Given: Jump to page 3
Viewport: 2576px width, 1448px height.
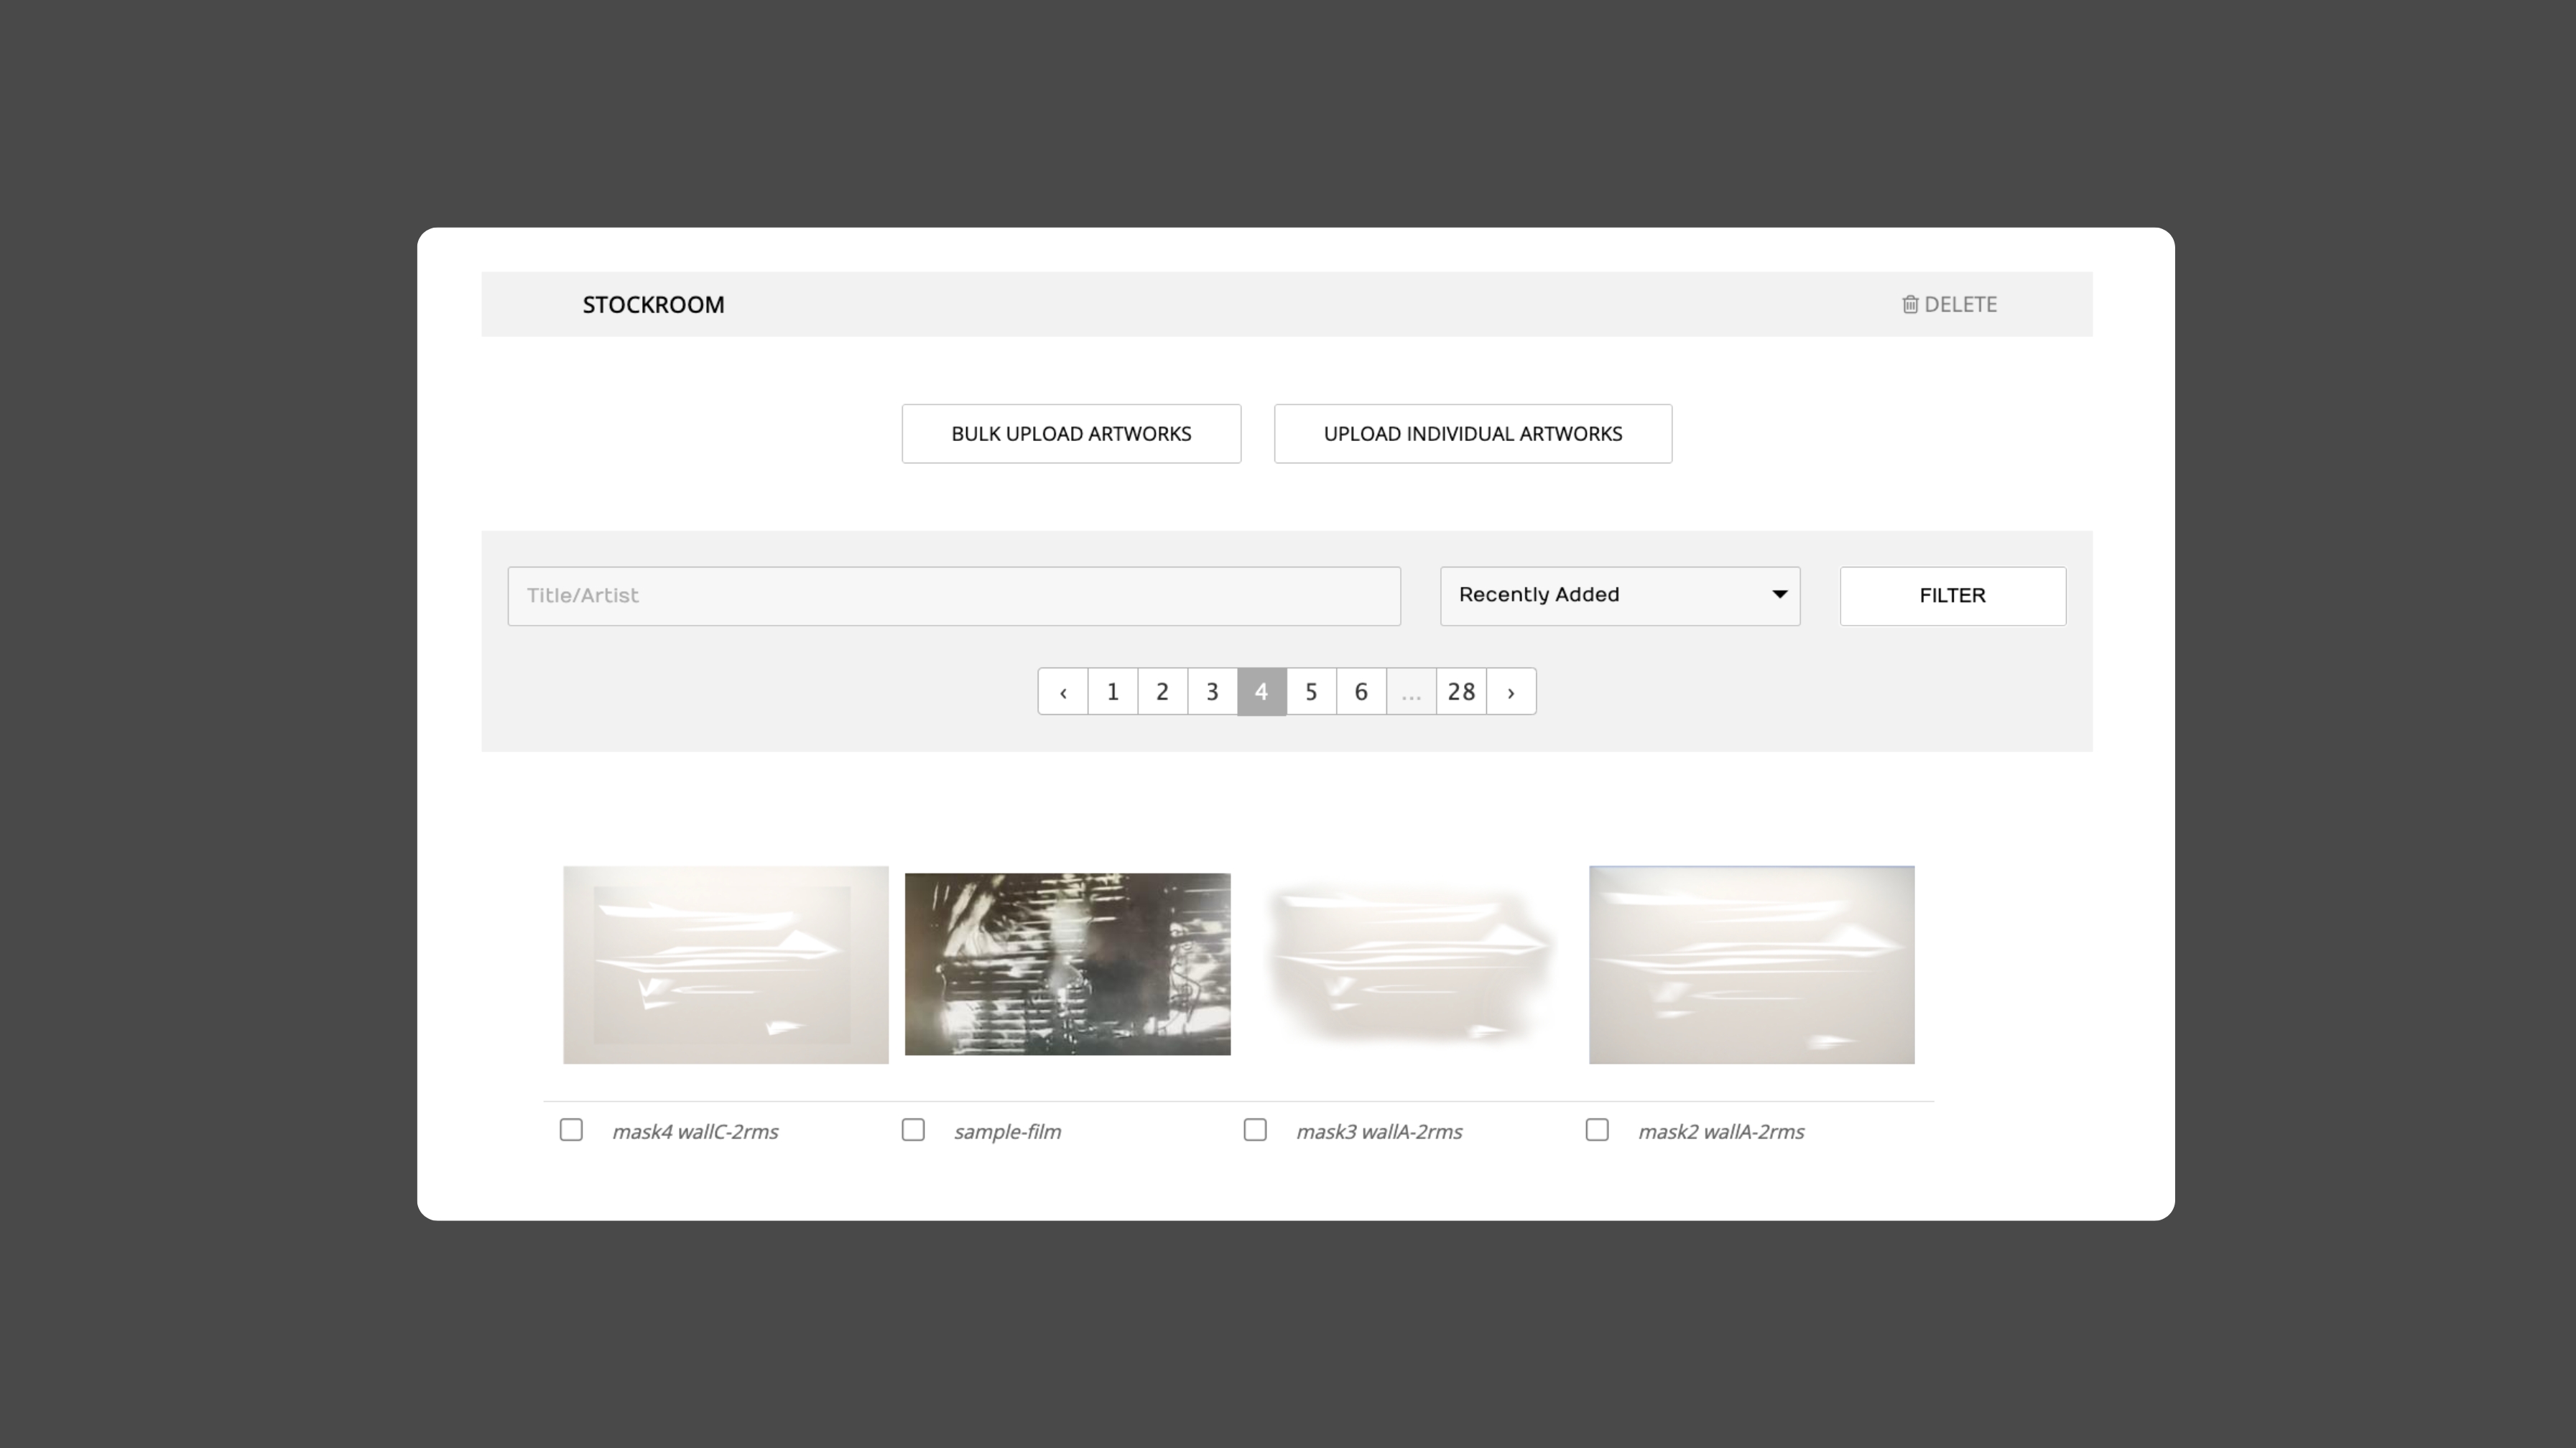Looking at the screenshot, I should [1213, 692].
